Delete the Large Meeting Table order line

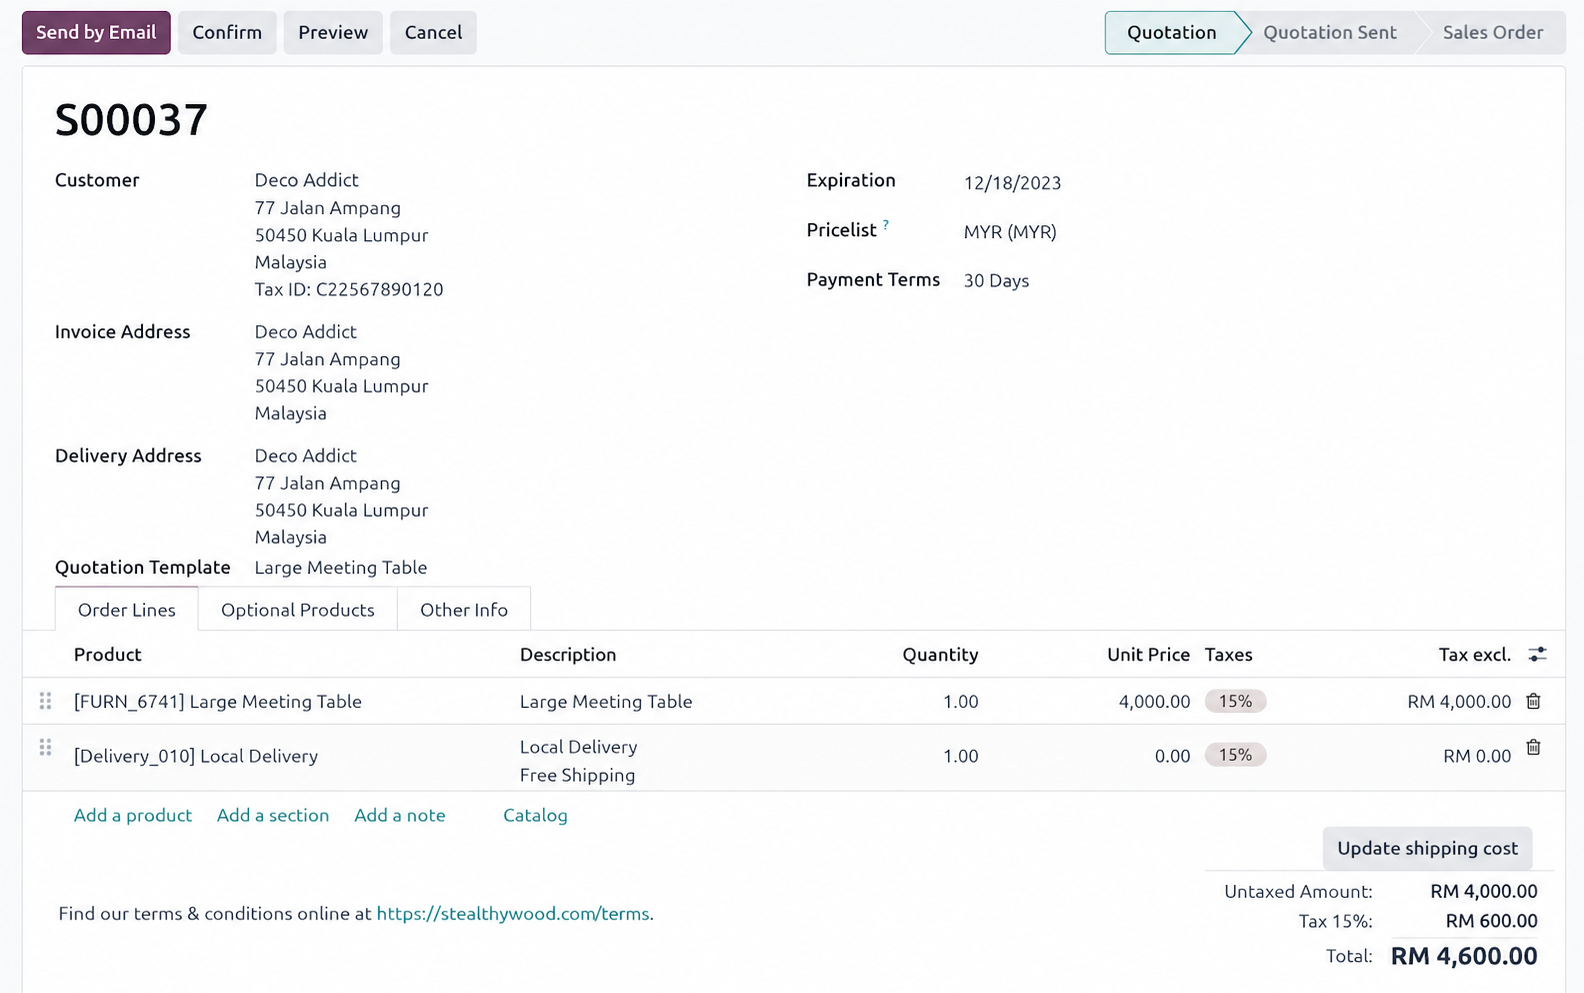(1533, 701)
